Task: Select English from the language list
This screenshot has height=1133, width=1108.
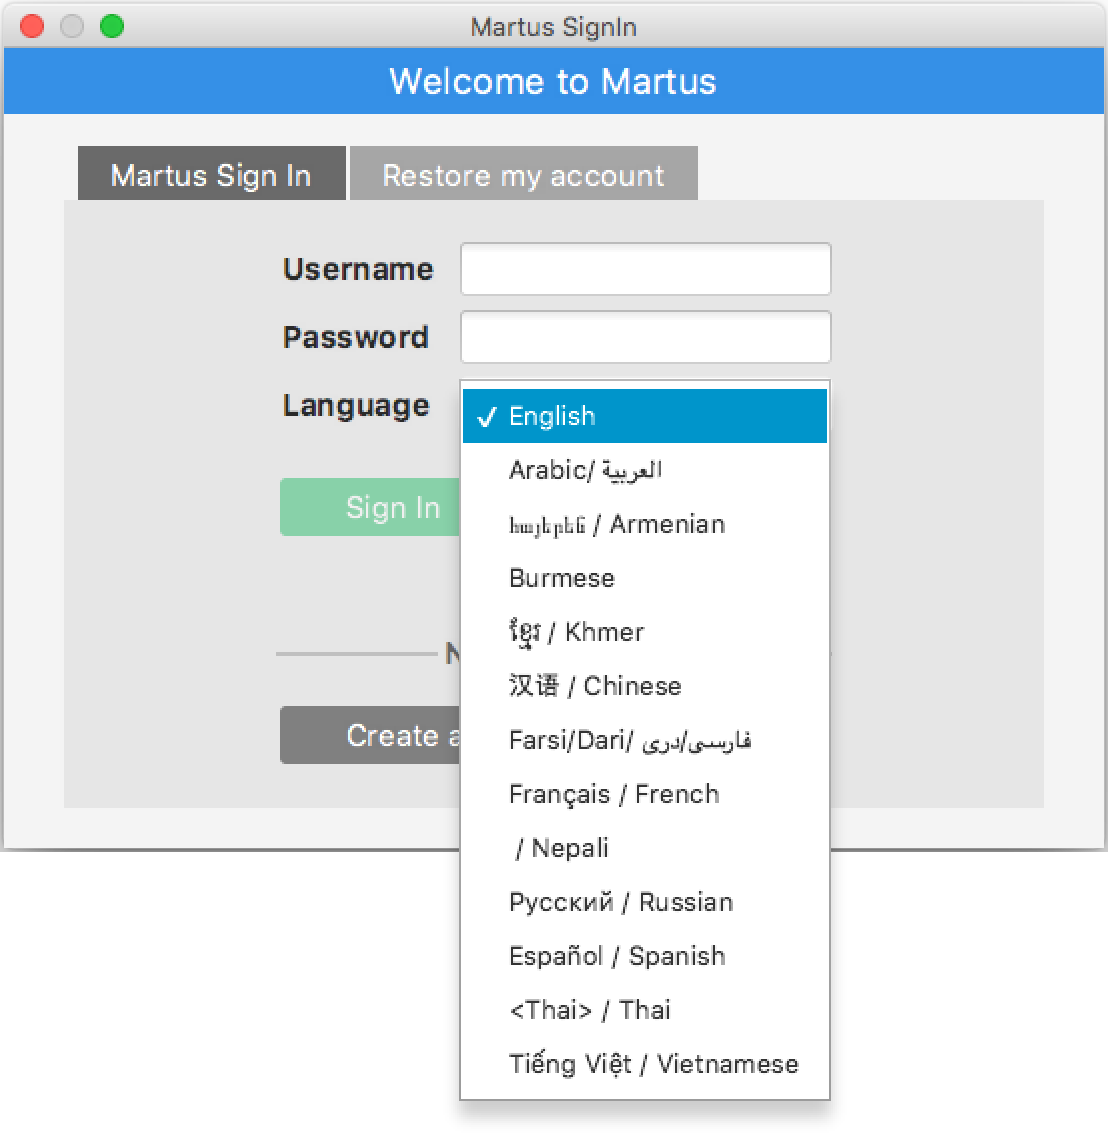Action: [x=645, y=416]
